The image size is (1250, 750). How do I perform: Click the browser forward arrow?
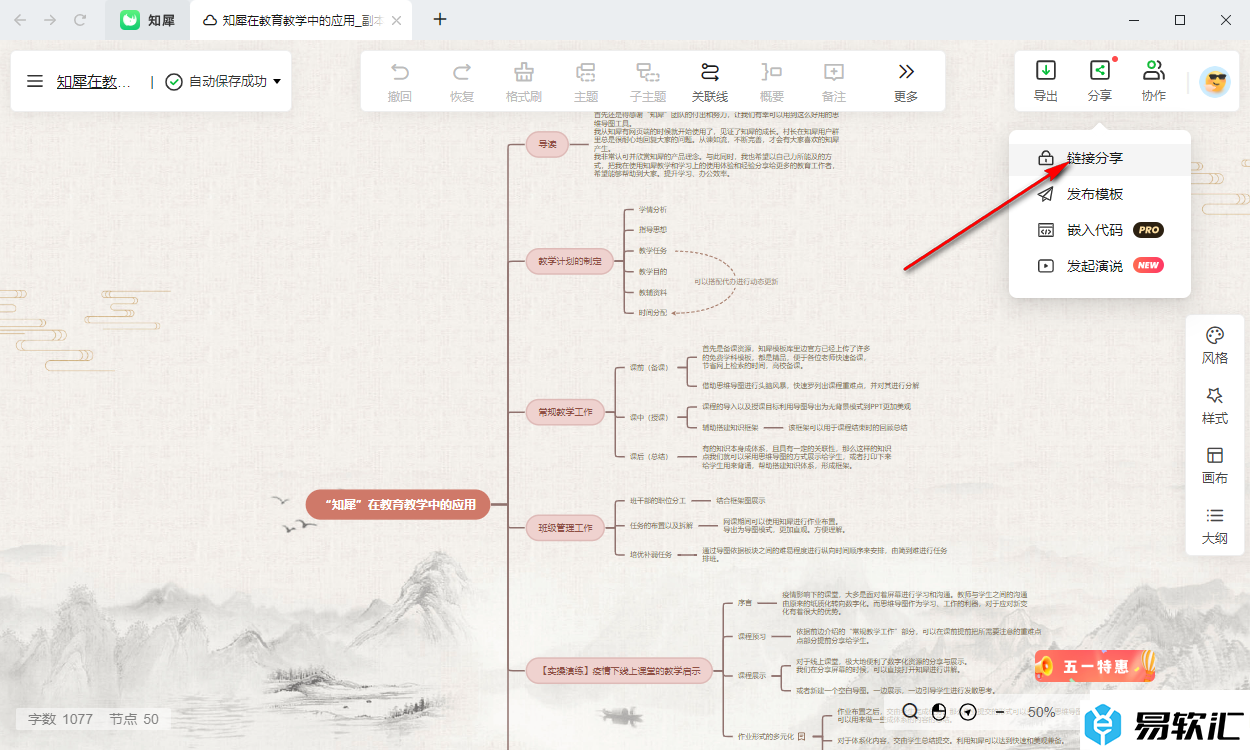tap(50, 20)
